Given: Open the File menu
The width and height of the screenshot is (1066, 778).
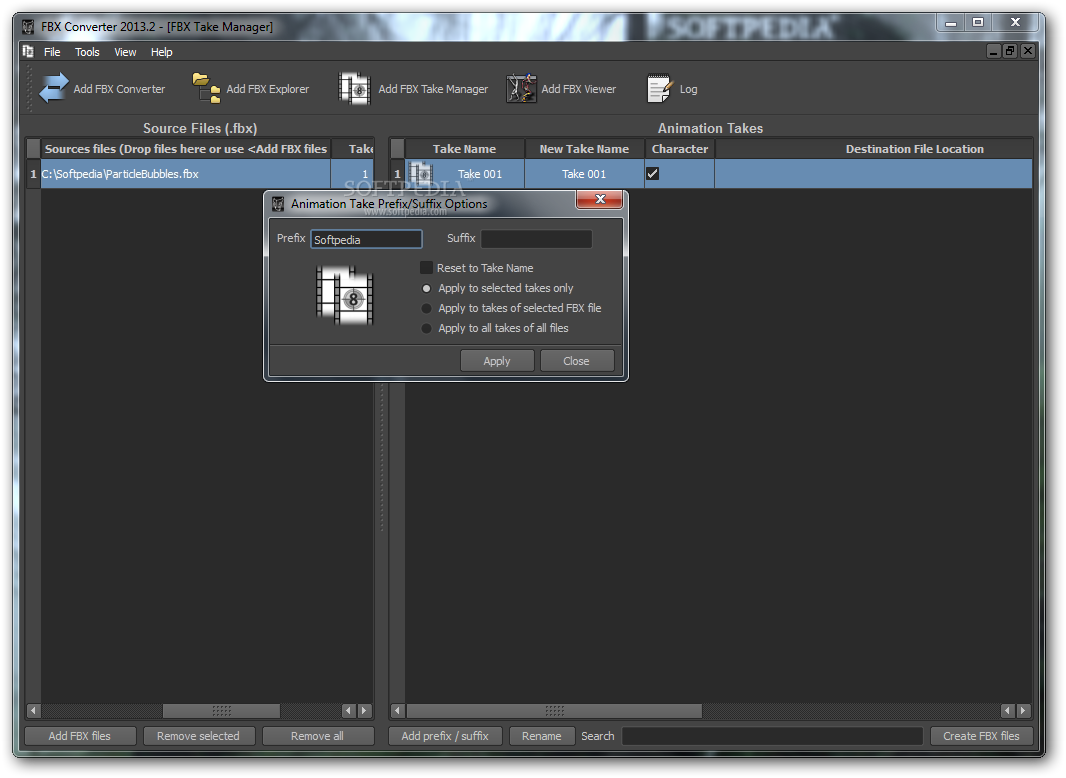Looking at the screenshot, I should click(52, 52).
